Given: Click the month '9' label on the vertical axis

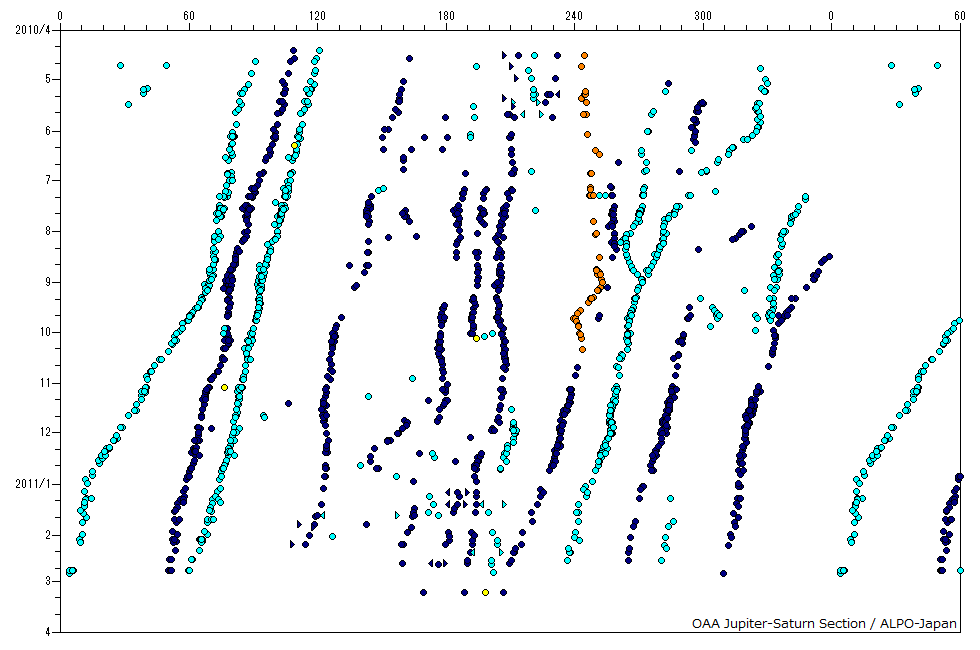Looking at the screenshot, I should (x=48, y=282).
